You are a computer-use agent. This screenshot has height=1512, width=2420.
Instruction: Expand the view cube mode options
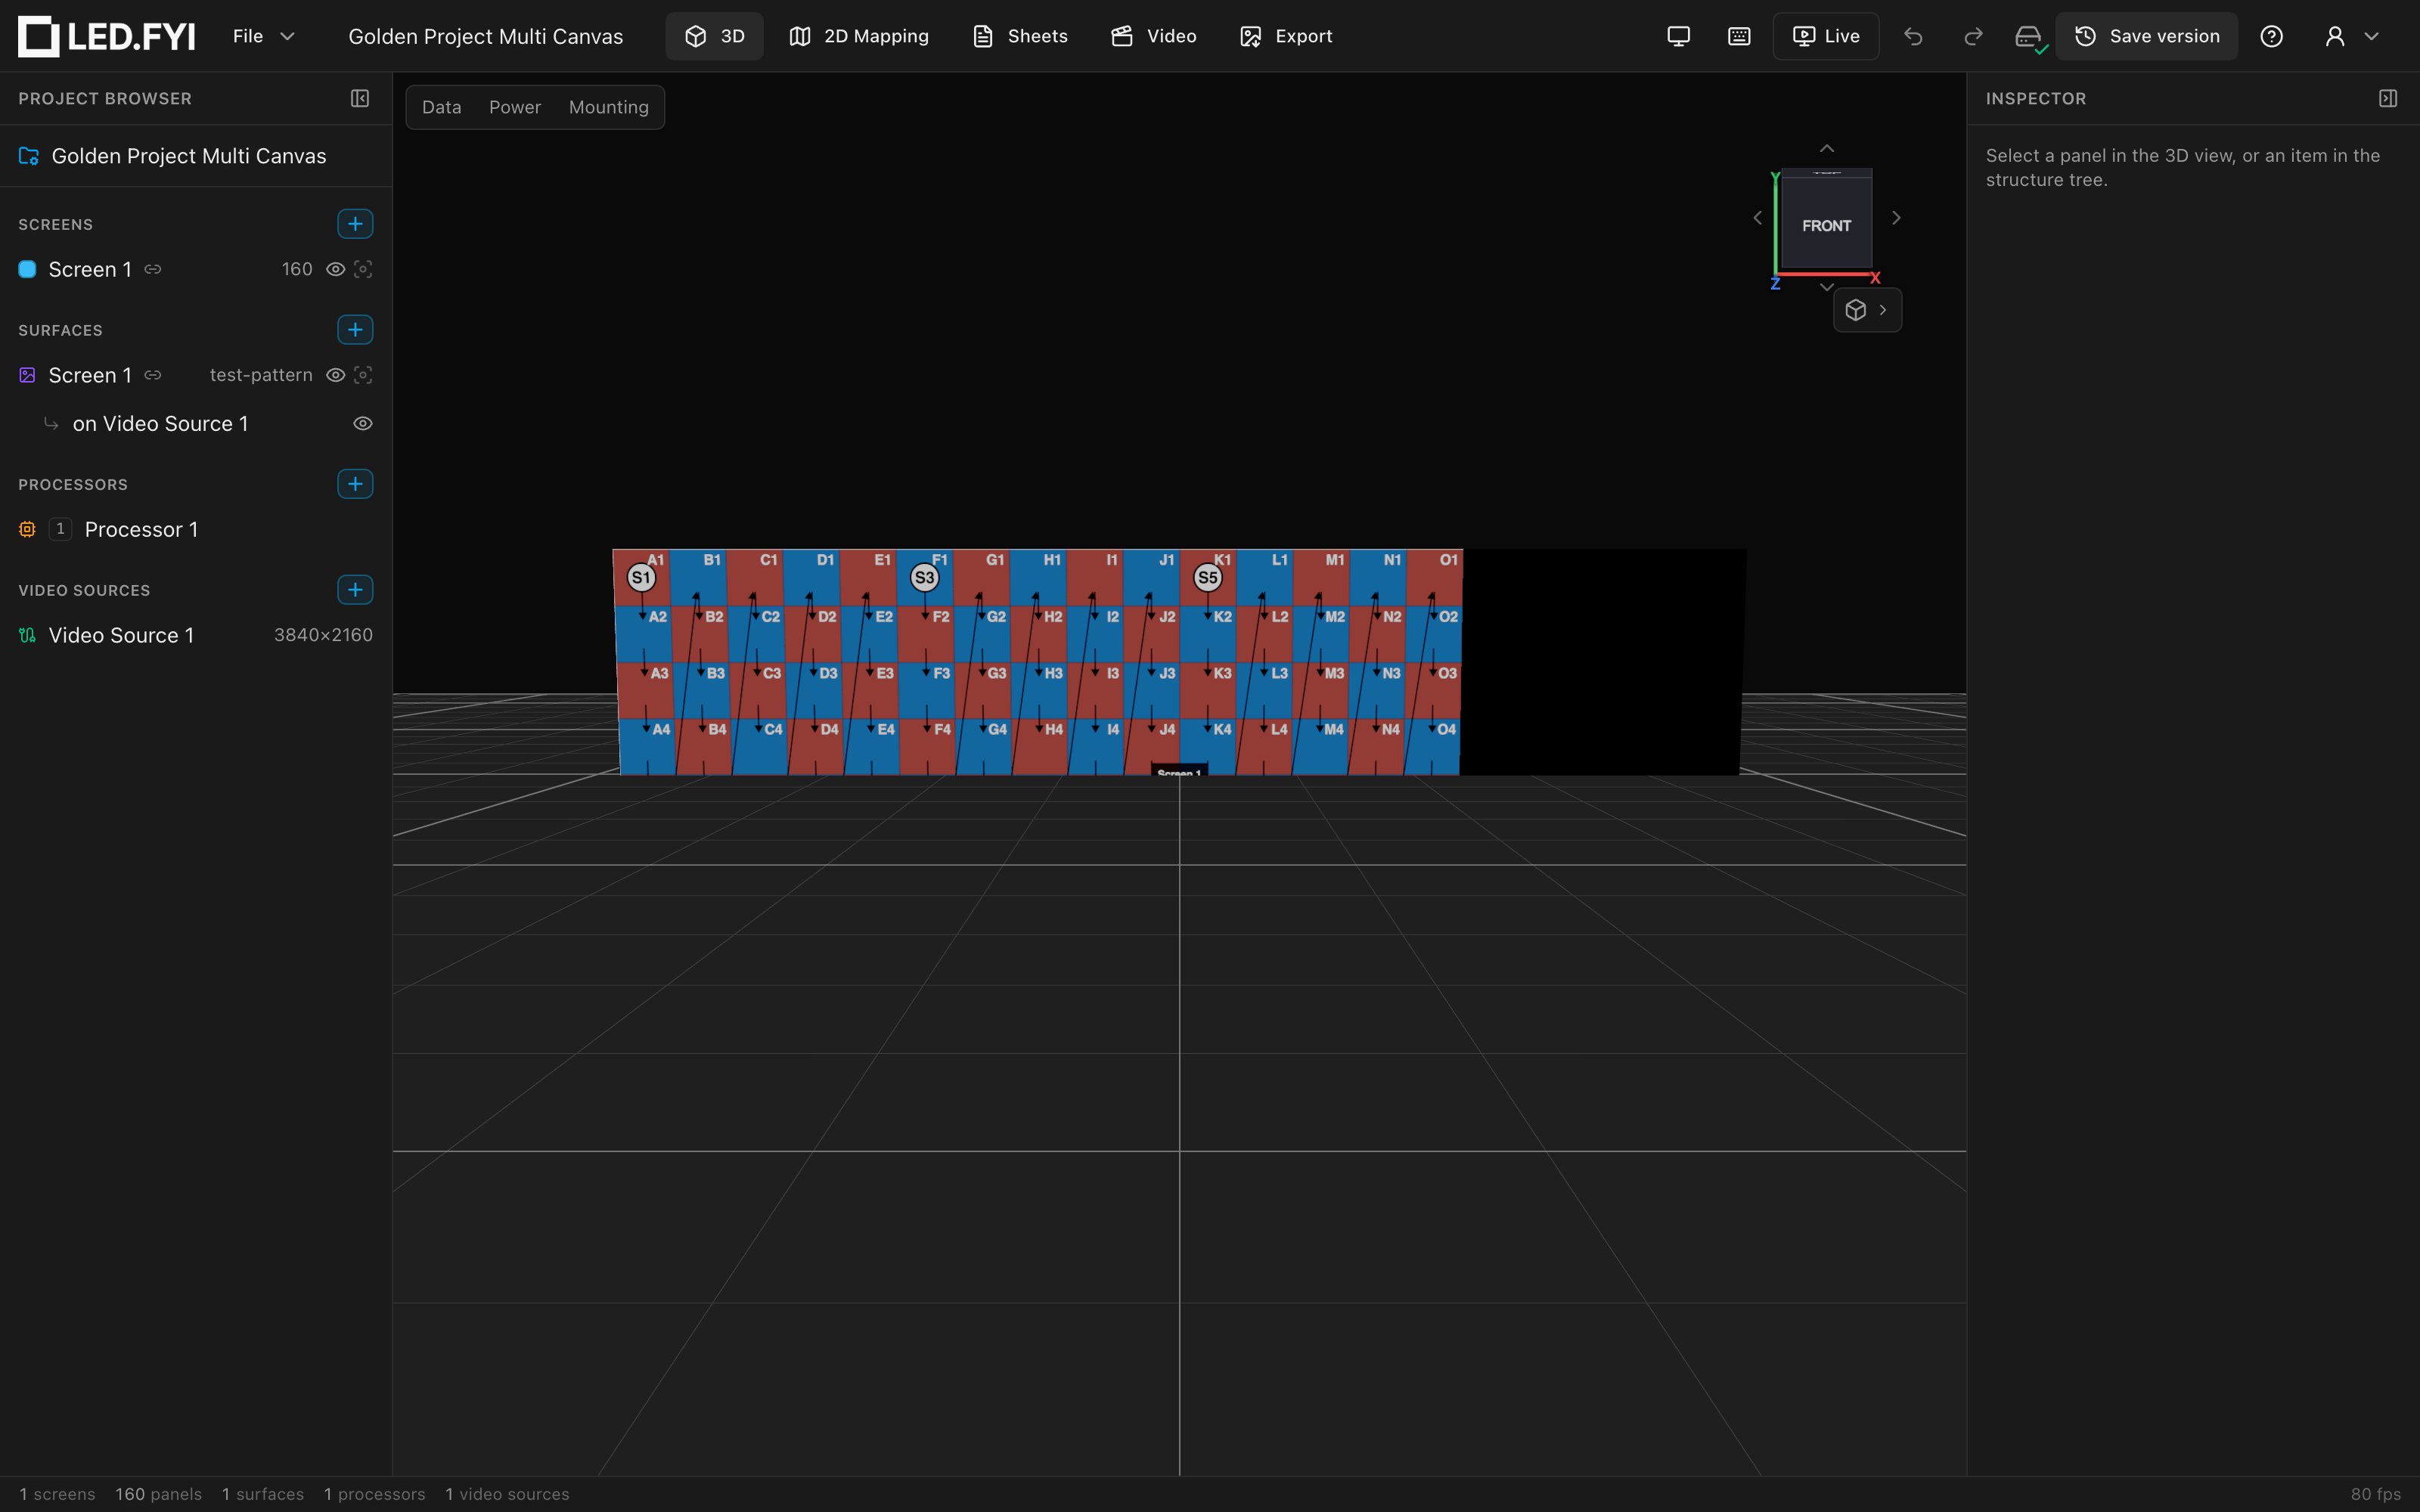pyautogui.click(x=1867, y=310)
